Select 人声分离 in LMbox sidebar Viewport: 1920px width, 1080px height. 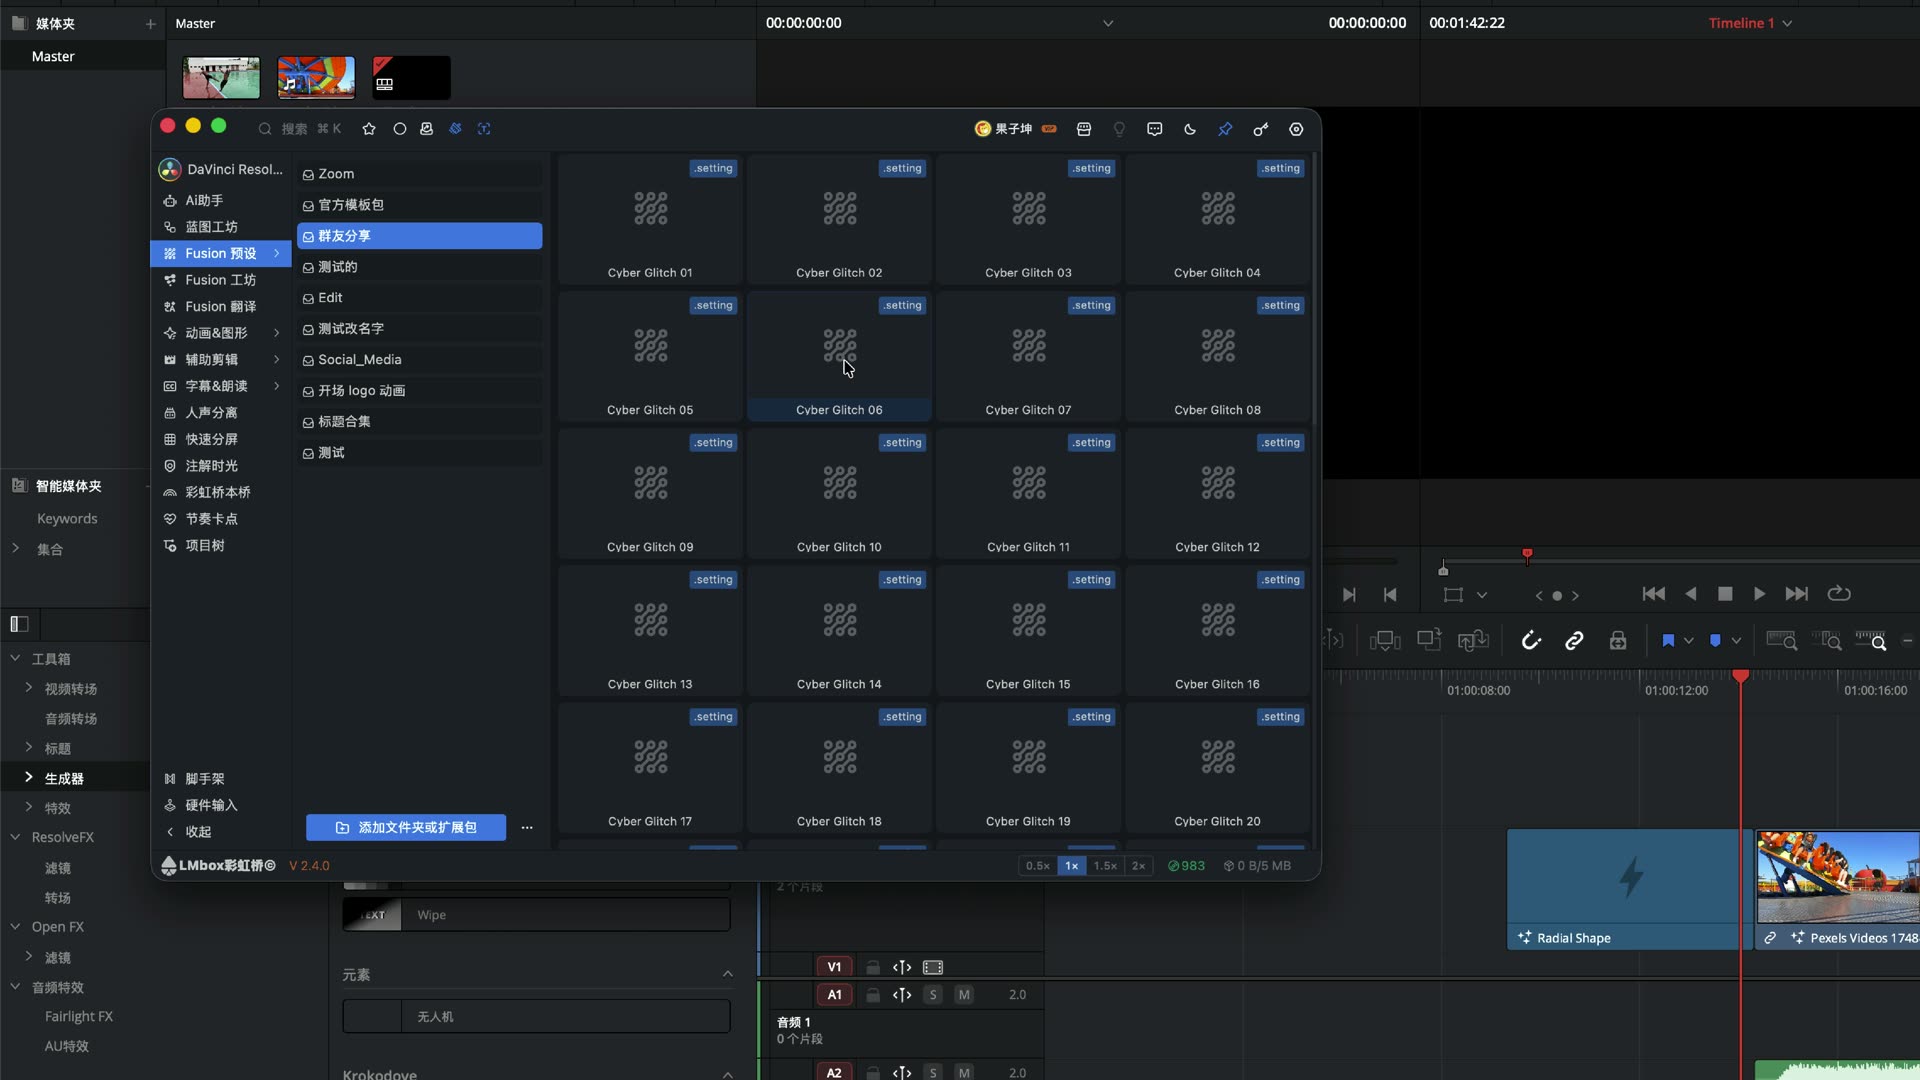pyautogui.click(x=221, y=413)
